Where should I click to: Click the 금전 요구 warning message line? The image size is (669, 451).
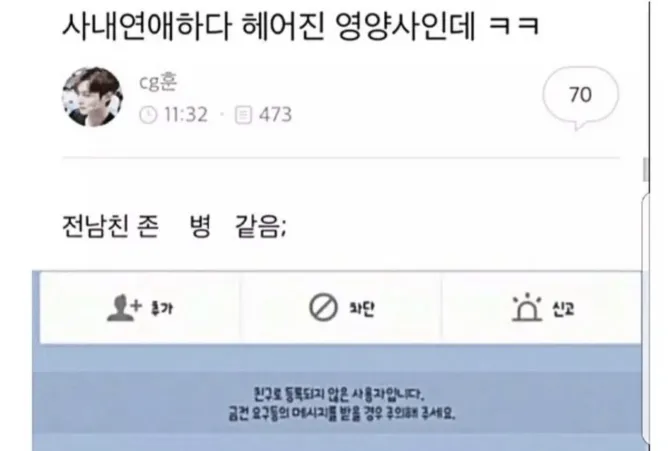point(342,413)
